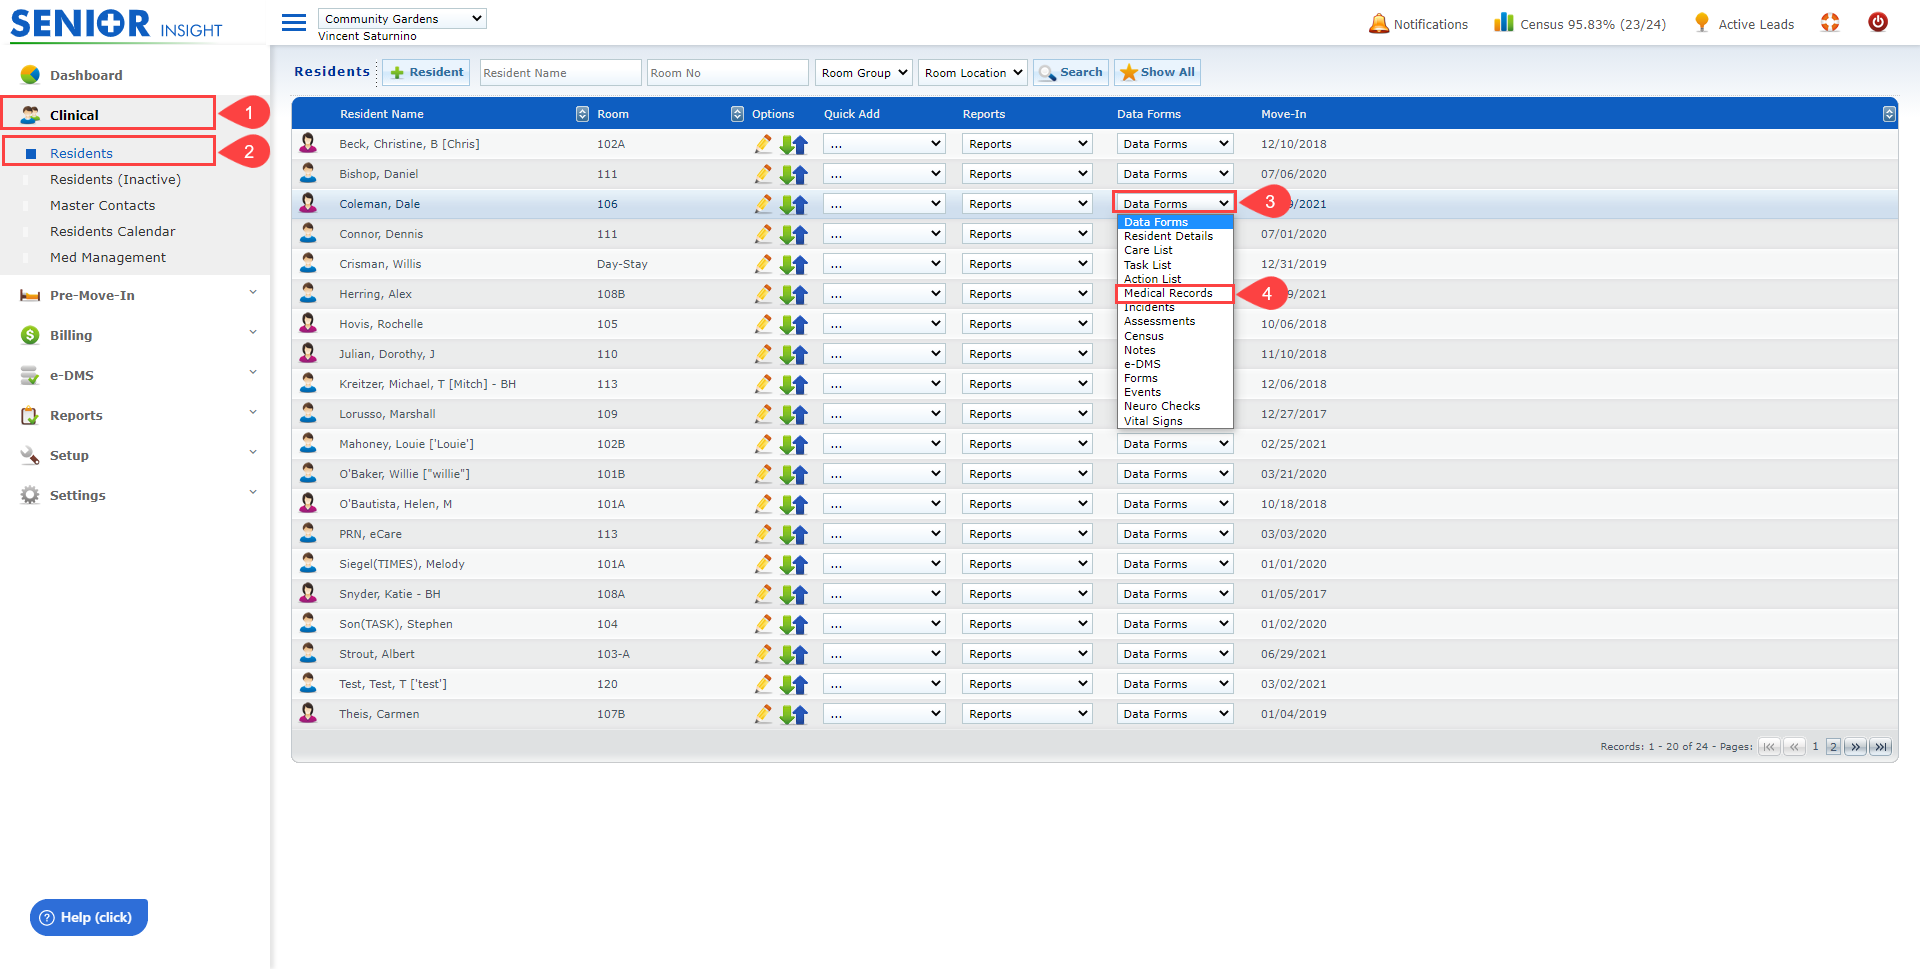Click the Active Leads lightbulb icon
The width and height of the screenshot is (1920, 969).
pos(1702,22)
